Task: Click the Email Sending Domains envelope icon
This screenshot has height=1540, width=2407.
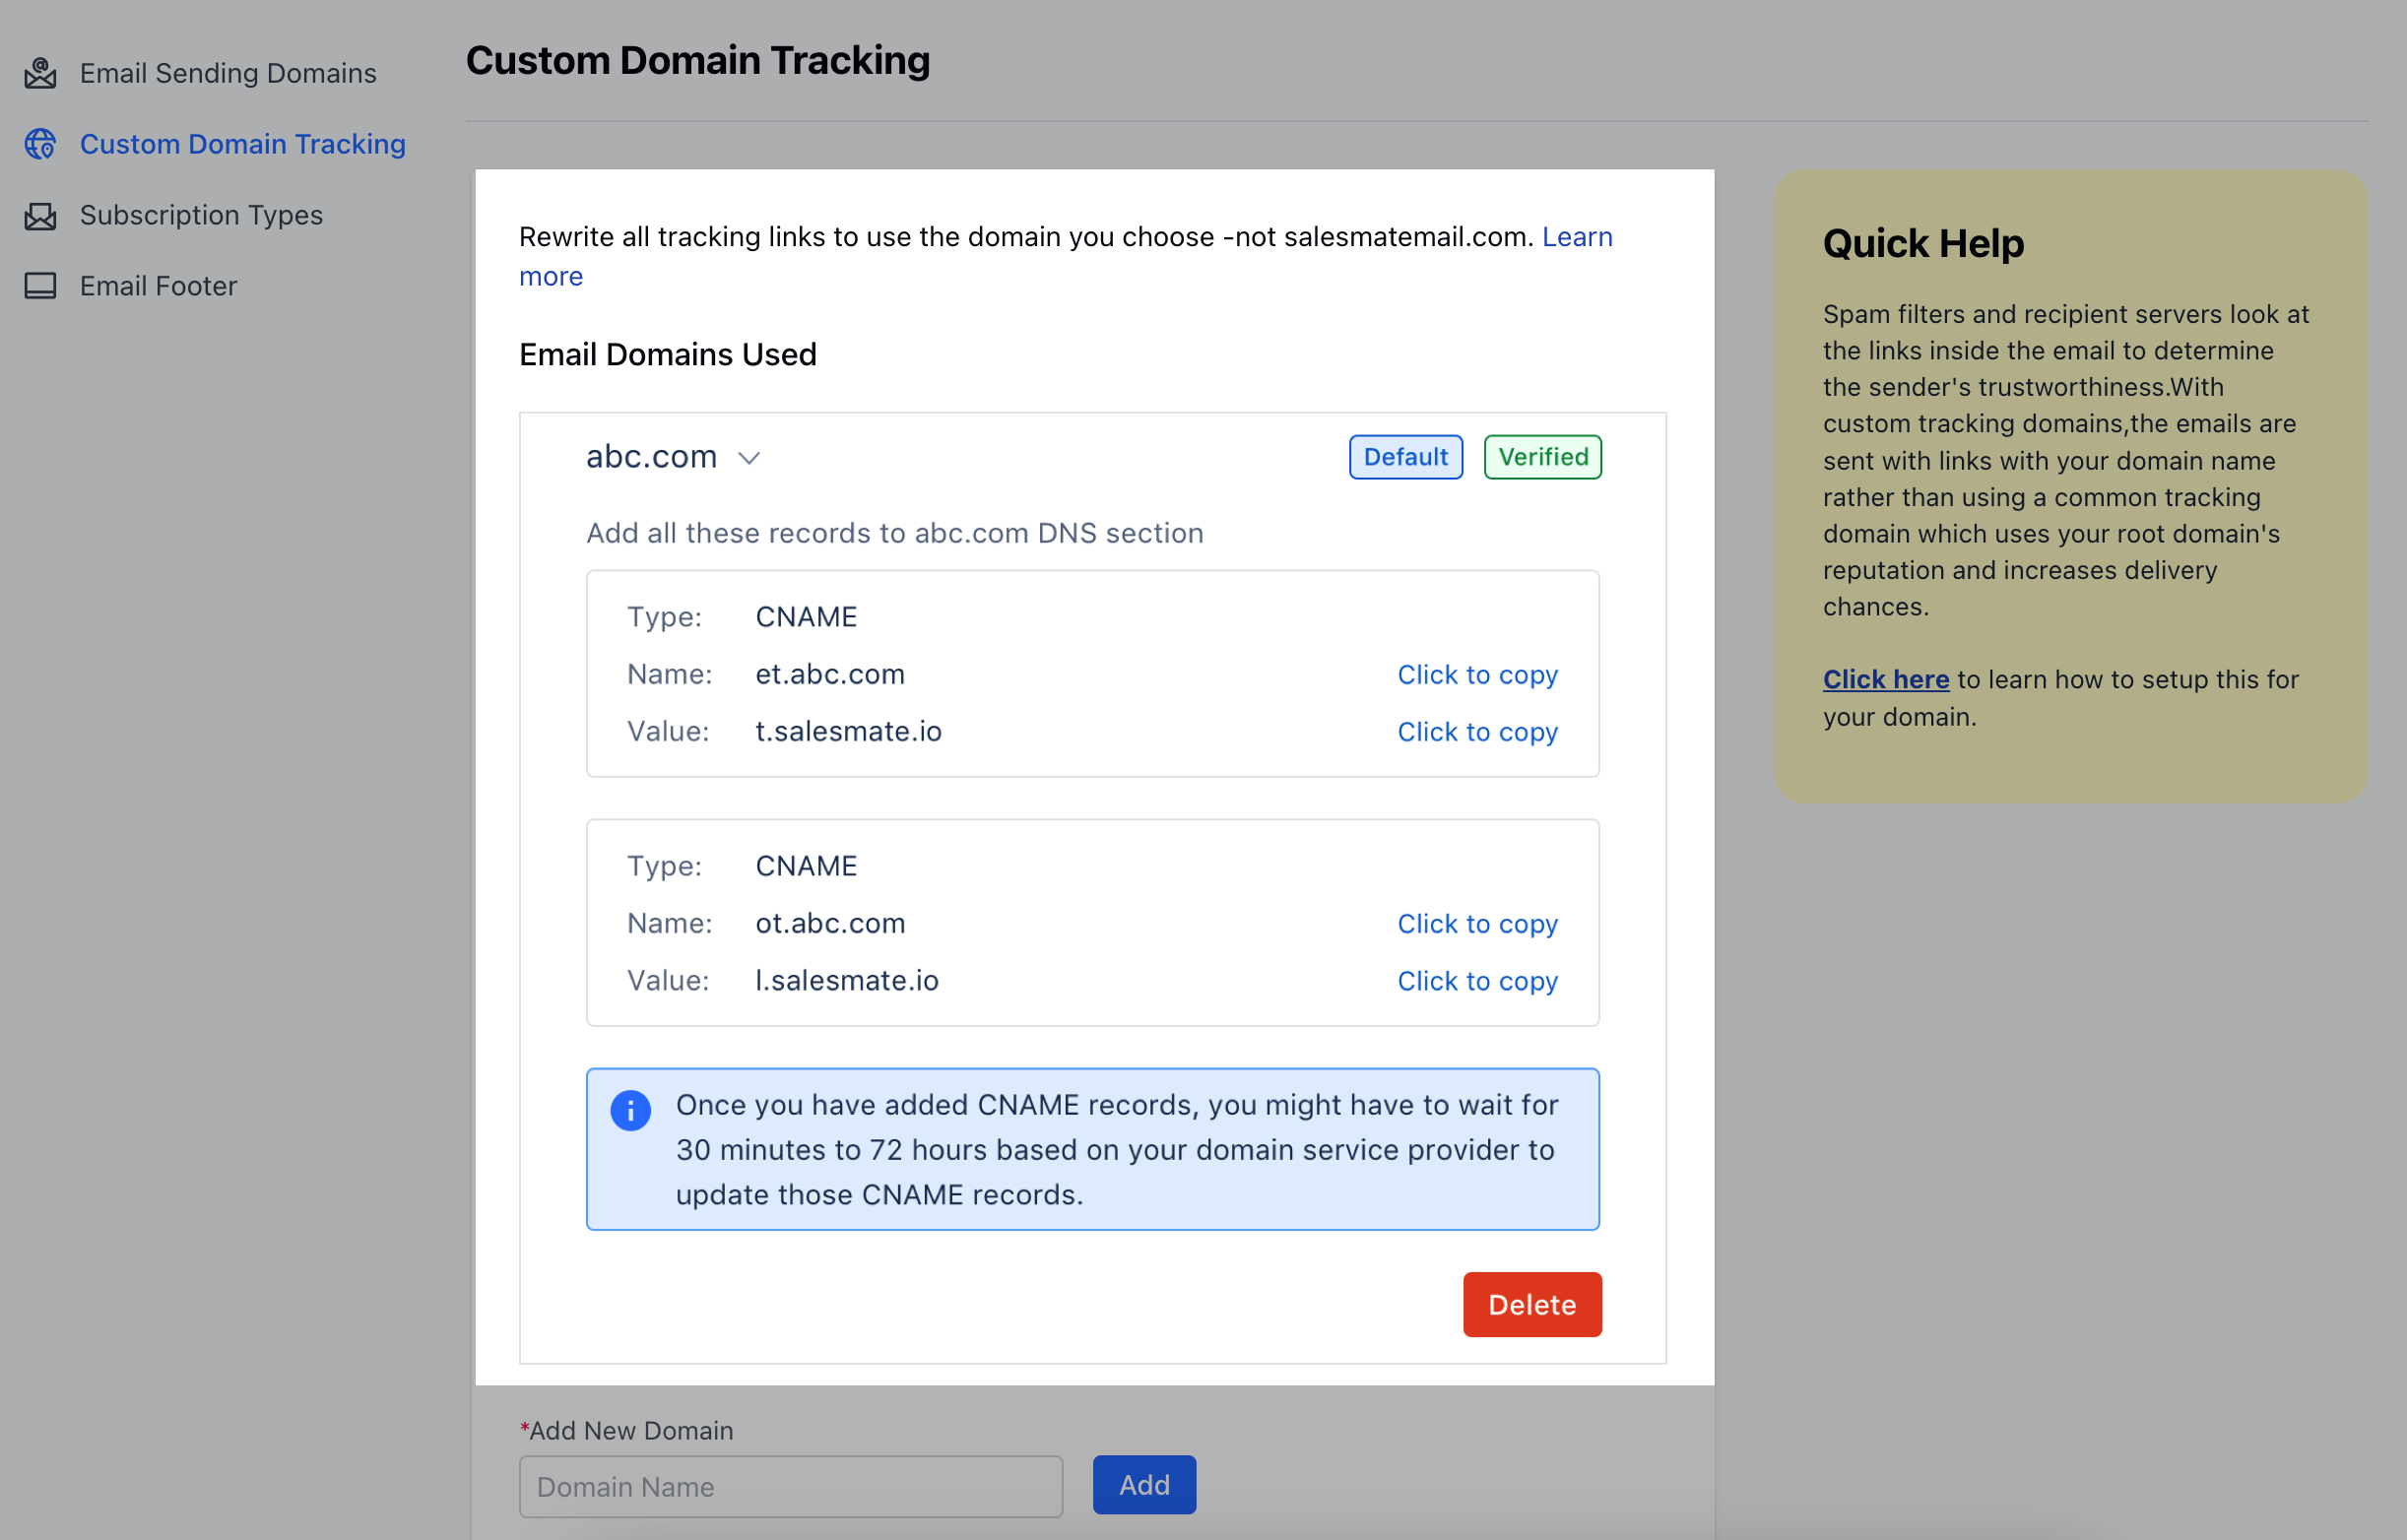Action: [x=40, y=73]
